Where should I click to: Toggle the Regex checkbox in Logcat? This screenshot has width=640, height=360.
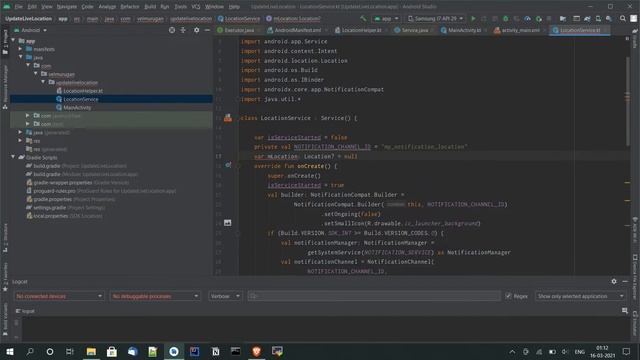pos(508,296)
